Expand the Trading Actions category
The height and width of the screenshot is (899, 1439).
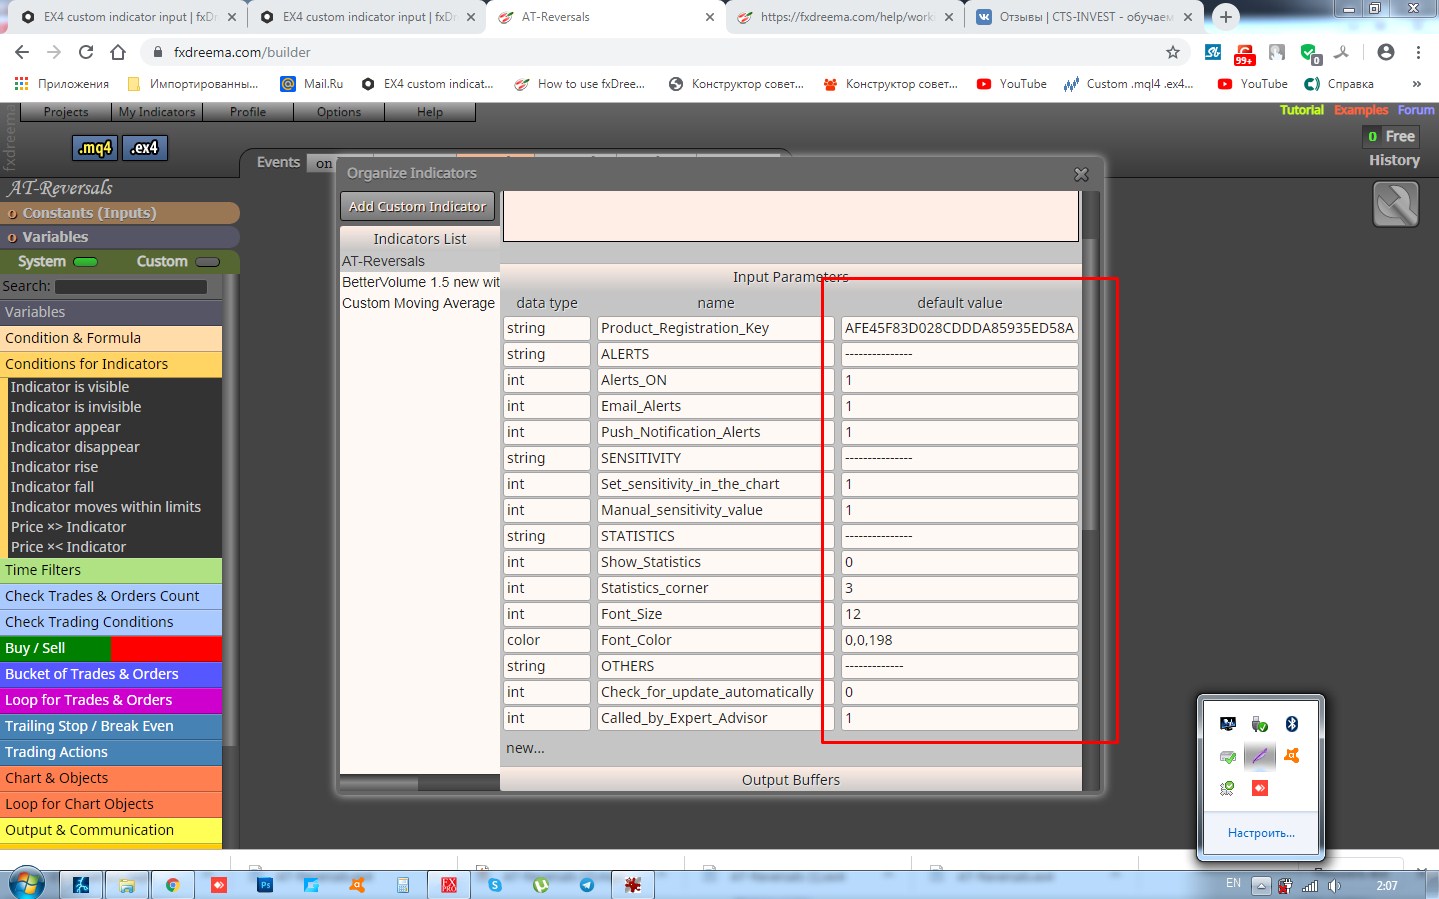111,752
